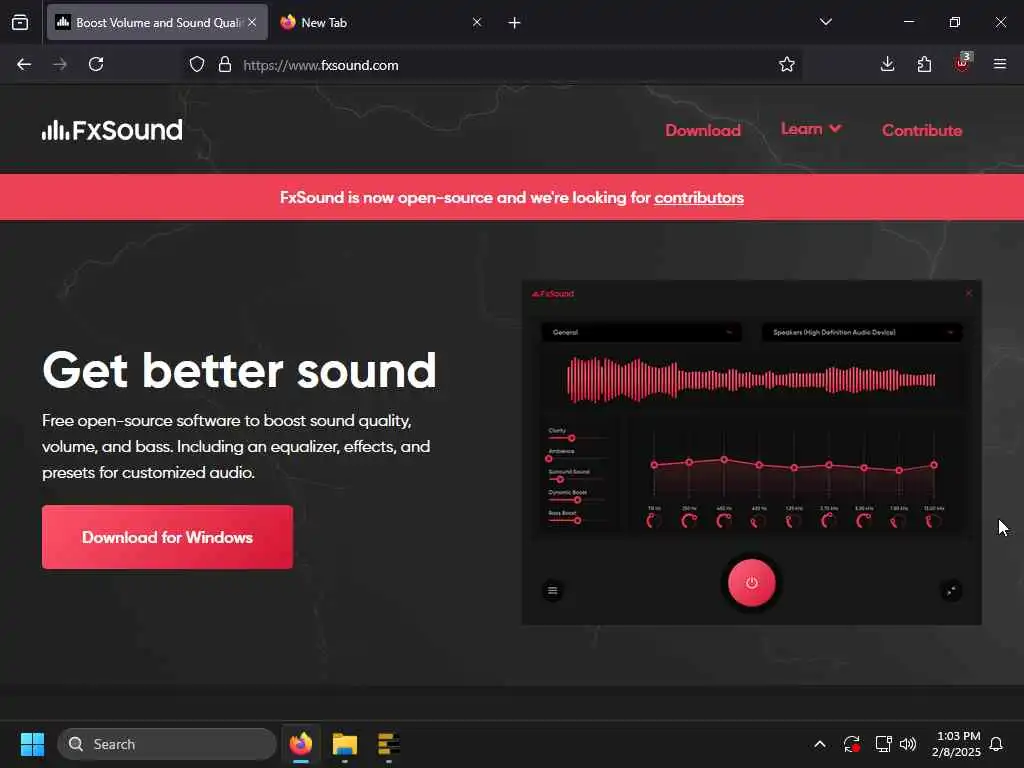
Task: Click the Clarity slider in preview
Action: click(x=577, y=438)
